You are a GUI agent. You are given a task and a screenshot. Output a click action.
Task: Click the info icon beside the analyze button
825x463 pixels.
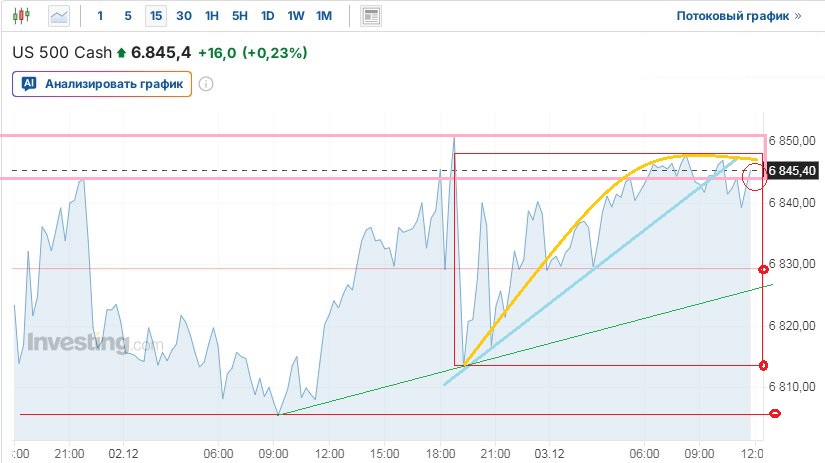(206, 84)
